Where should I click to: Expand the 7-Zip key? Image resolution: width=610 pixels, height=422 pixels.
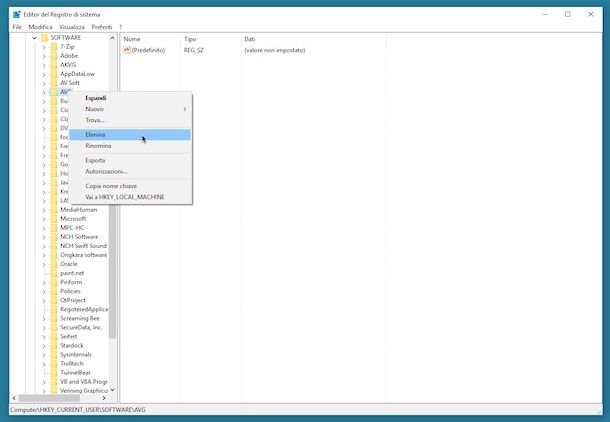(x=44, y=47)
